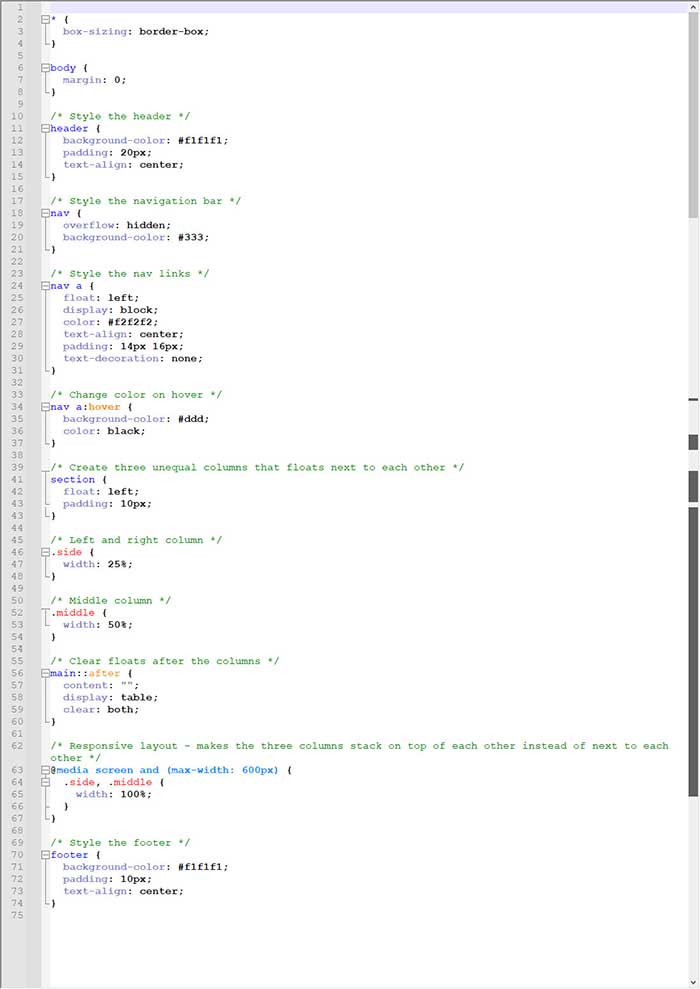Click 'text-align: center;' on line 14
This screenshot has width=700, height=989.
point(124,165)
